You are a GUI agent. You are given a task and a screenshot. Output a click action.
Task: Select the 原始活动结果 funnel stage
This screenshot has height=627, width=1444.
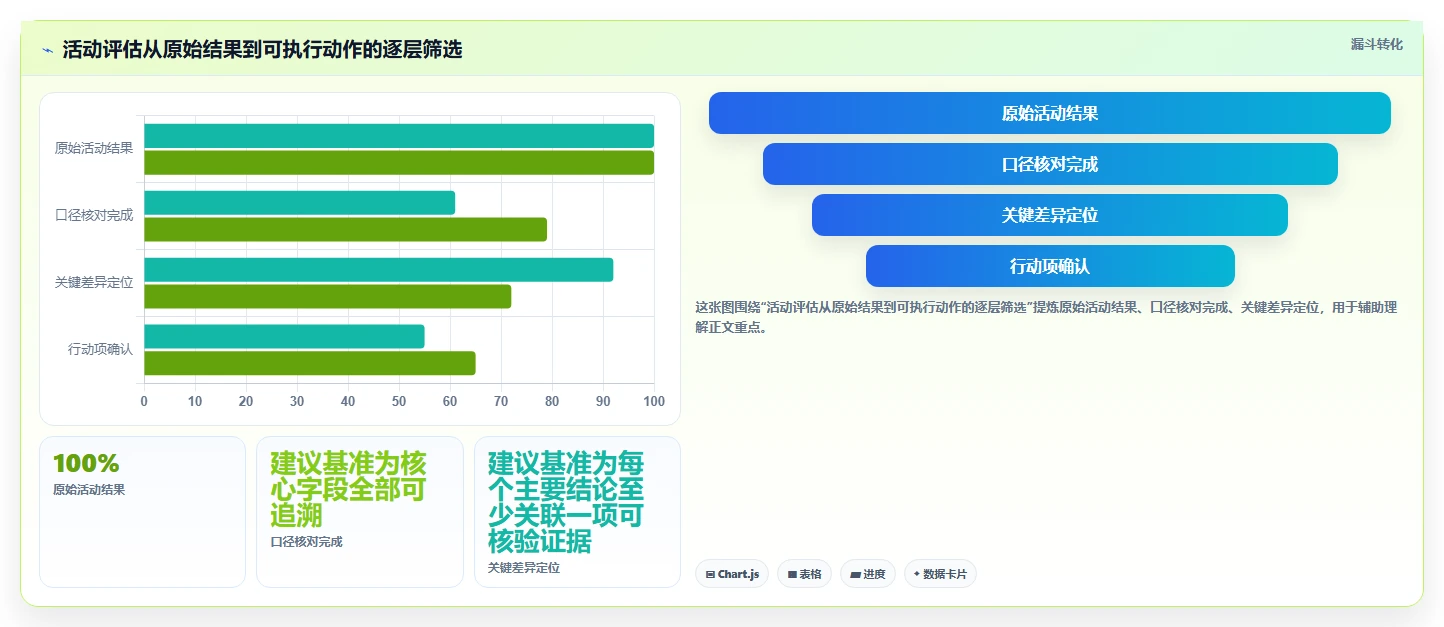tap(1050, 113)
